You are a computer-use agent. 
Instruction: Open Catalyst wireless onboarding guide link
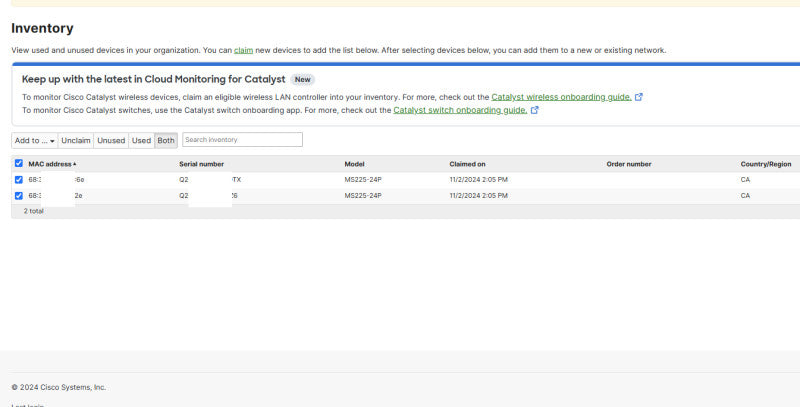[x=561, y=97]
